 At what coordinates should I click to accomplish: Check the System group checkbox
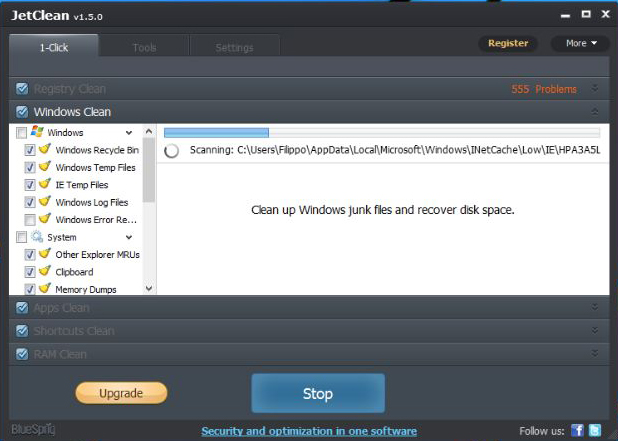tap(21, 237)
